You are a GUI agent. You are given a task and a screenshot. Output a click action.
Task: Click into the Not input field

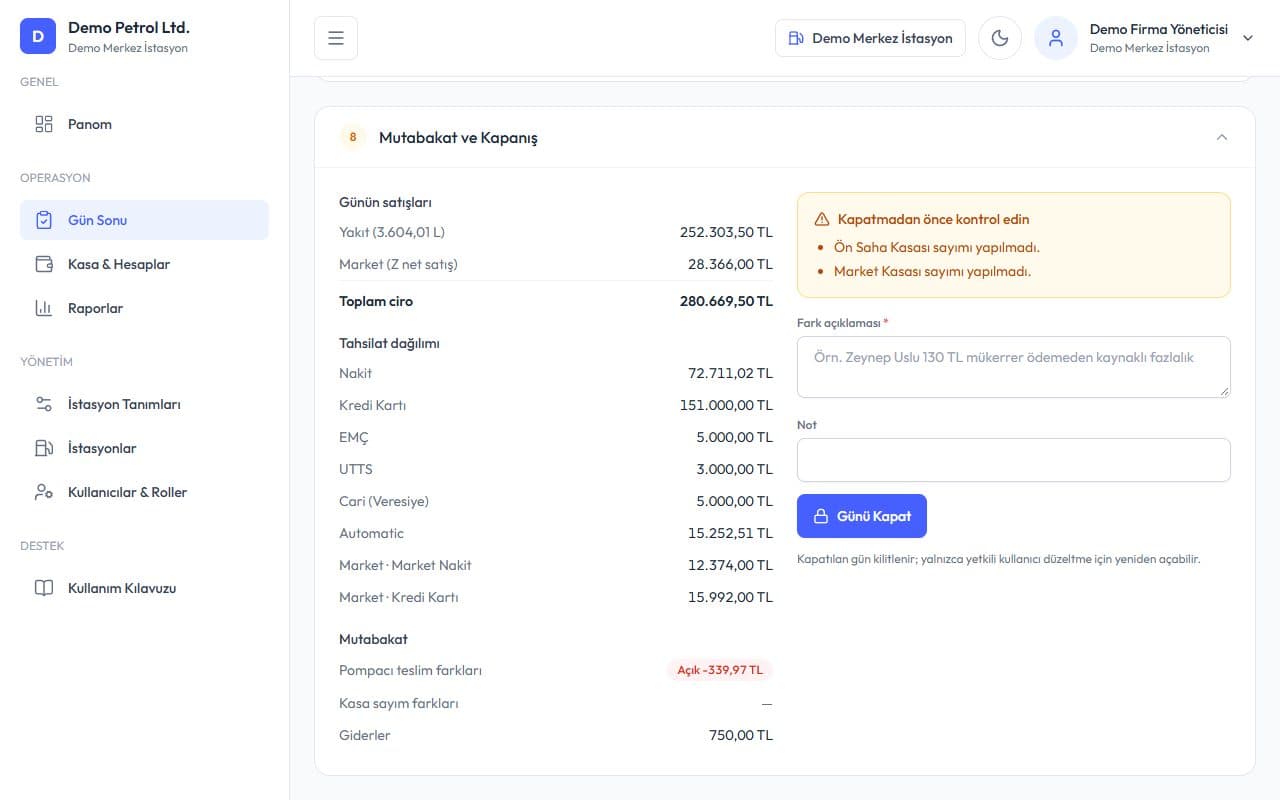point(1014,460)
